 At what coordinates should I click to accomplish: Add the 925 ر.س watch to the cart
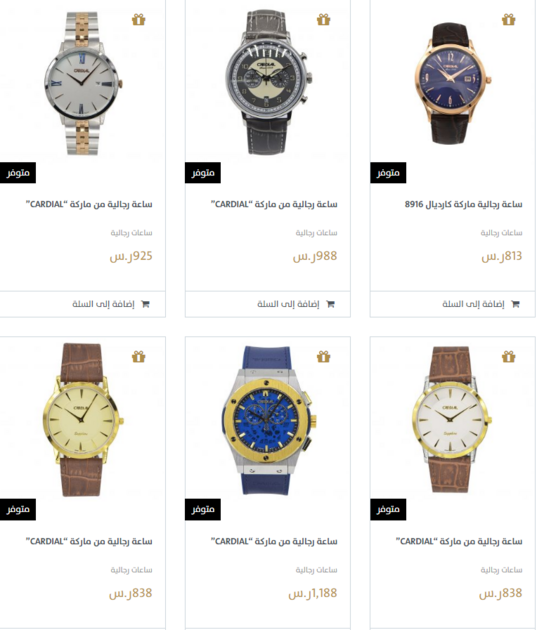pos(82,304)
